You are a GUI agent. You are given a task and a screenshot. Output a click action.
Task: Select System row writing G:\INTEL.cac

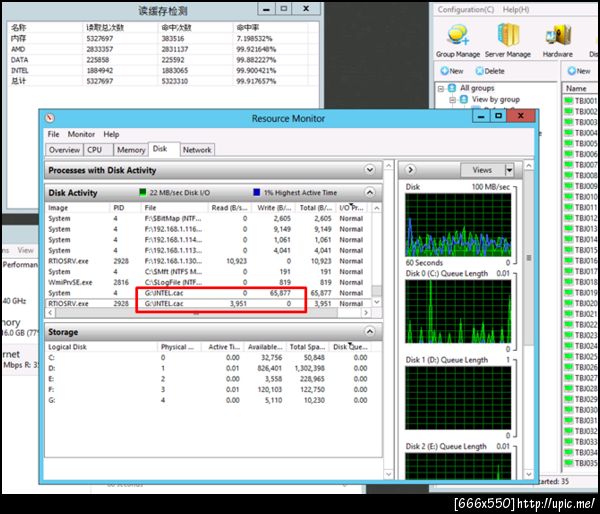pyautogui.click(x=209, y=293)
